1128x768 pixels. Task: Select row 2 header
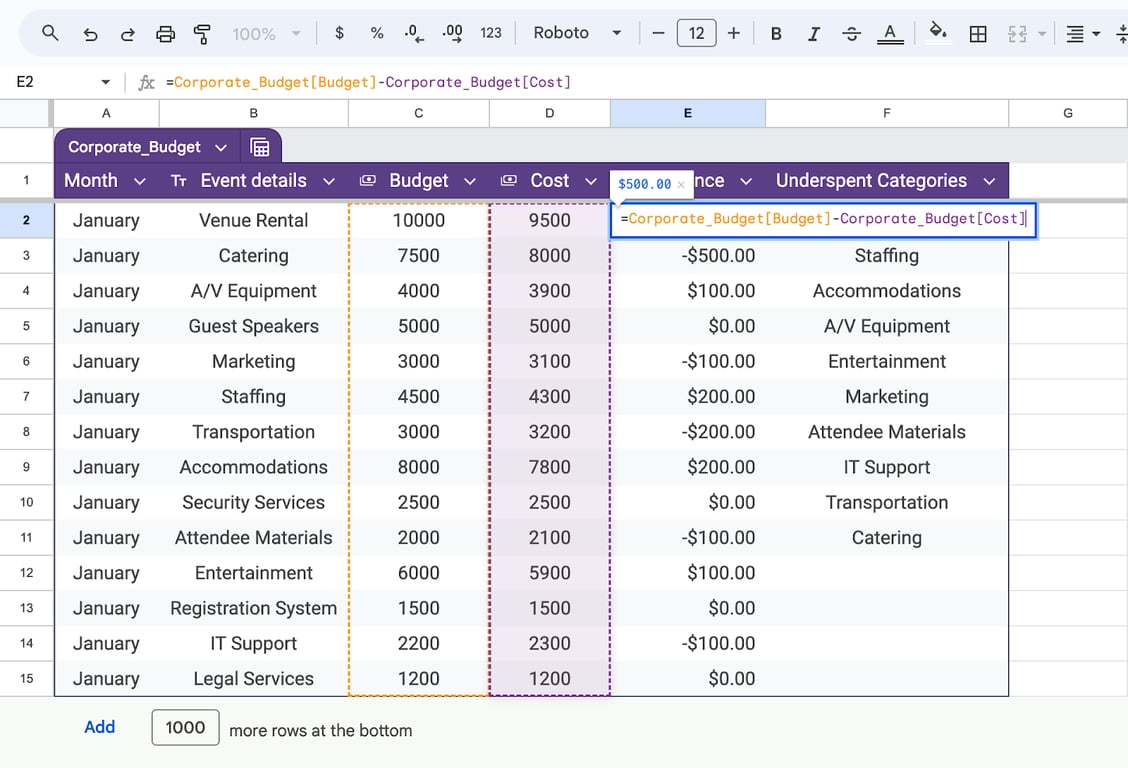click(x=27, y=220)
